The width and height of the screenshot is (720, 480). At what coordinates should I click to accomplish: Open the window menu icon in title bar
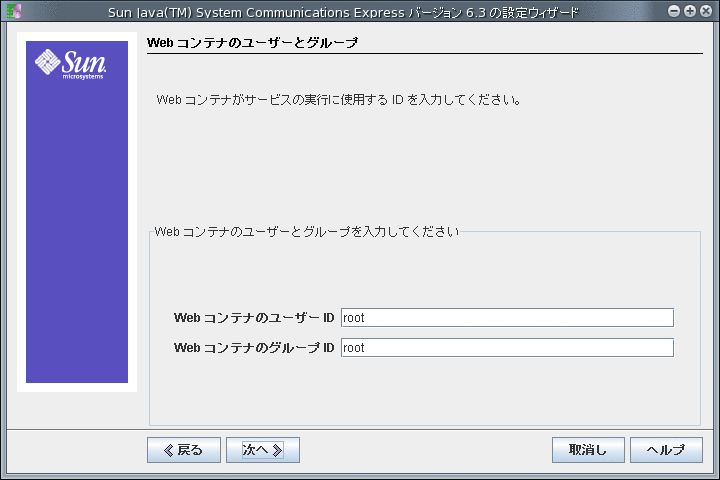click(14, 11)
